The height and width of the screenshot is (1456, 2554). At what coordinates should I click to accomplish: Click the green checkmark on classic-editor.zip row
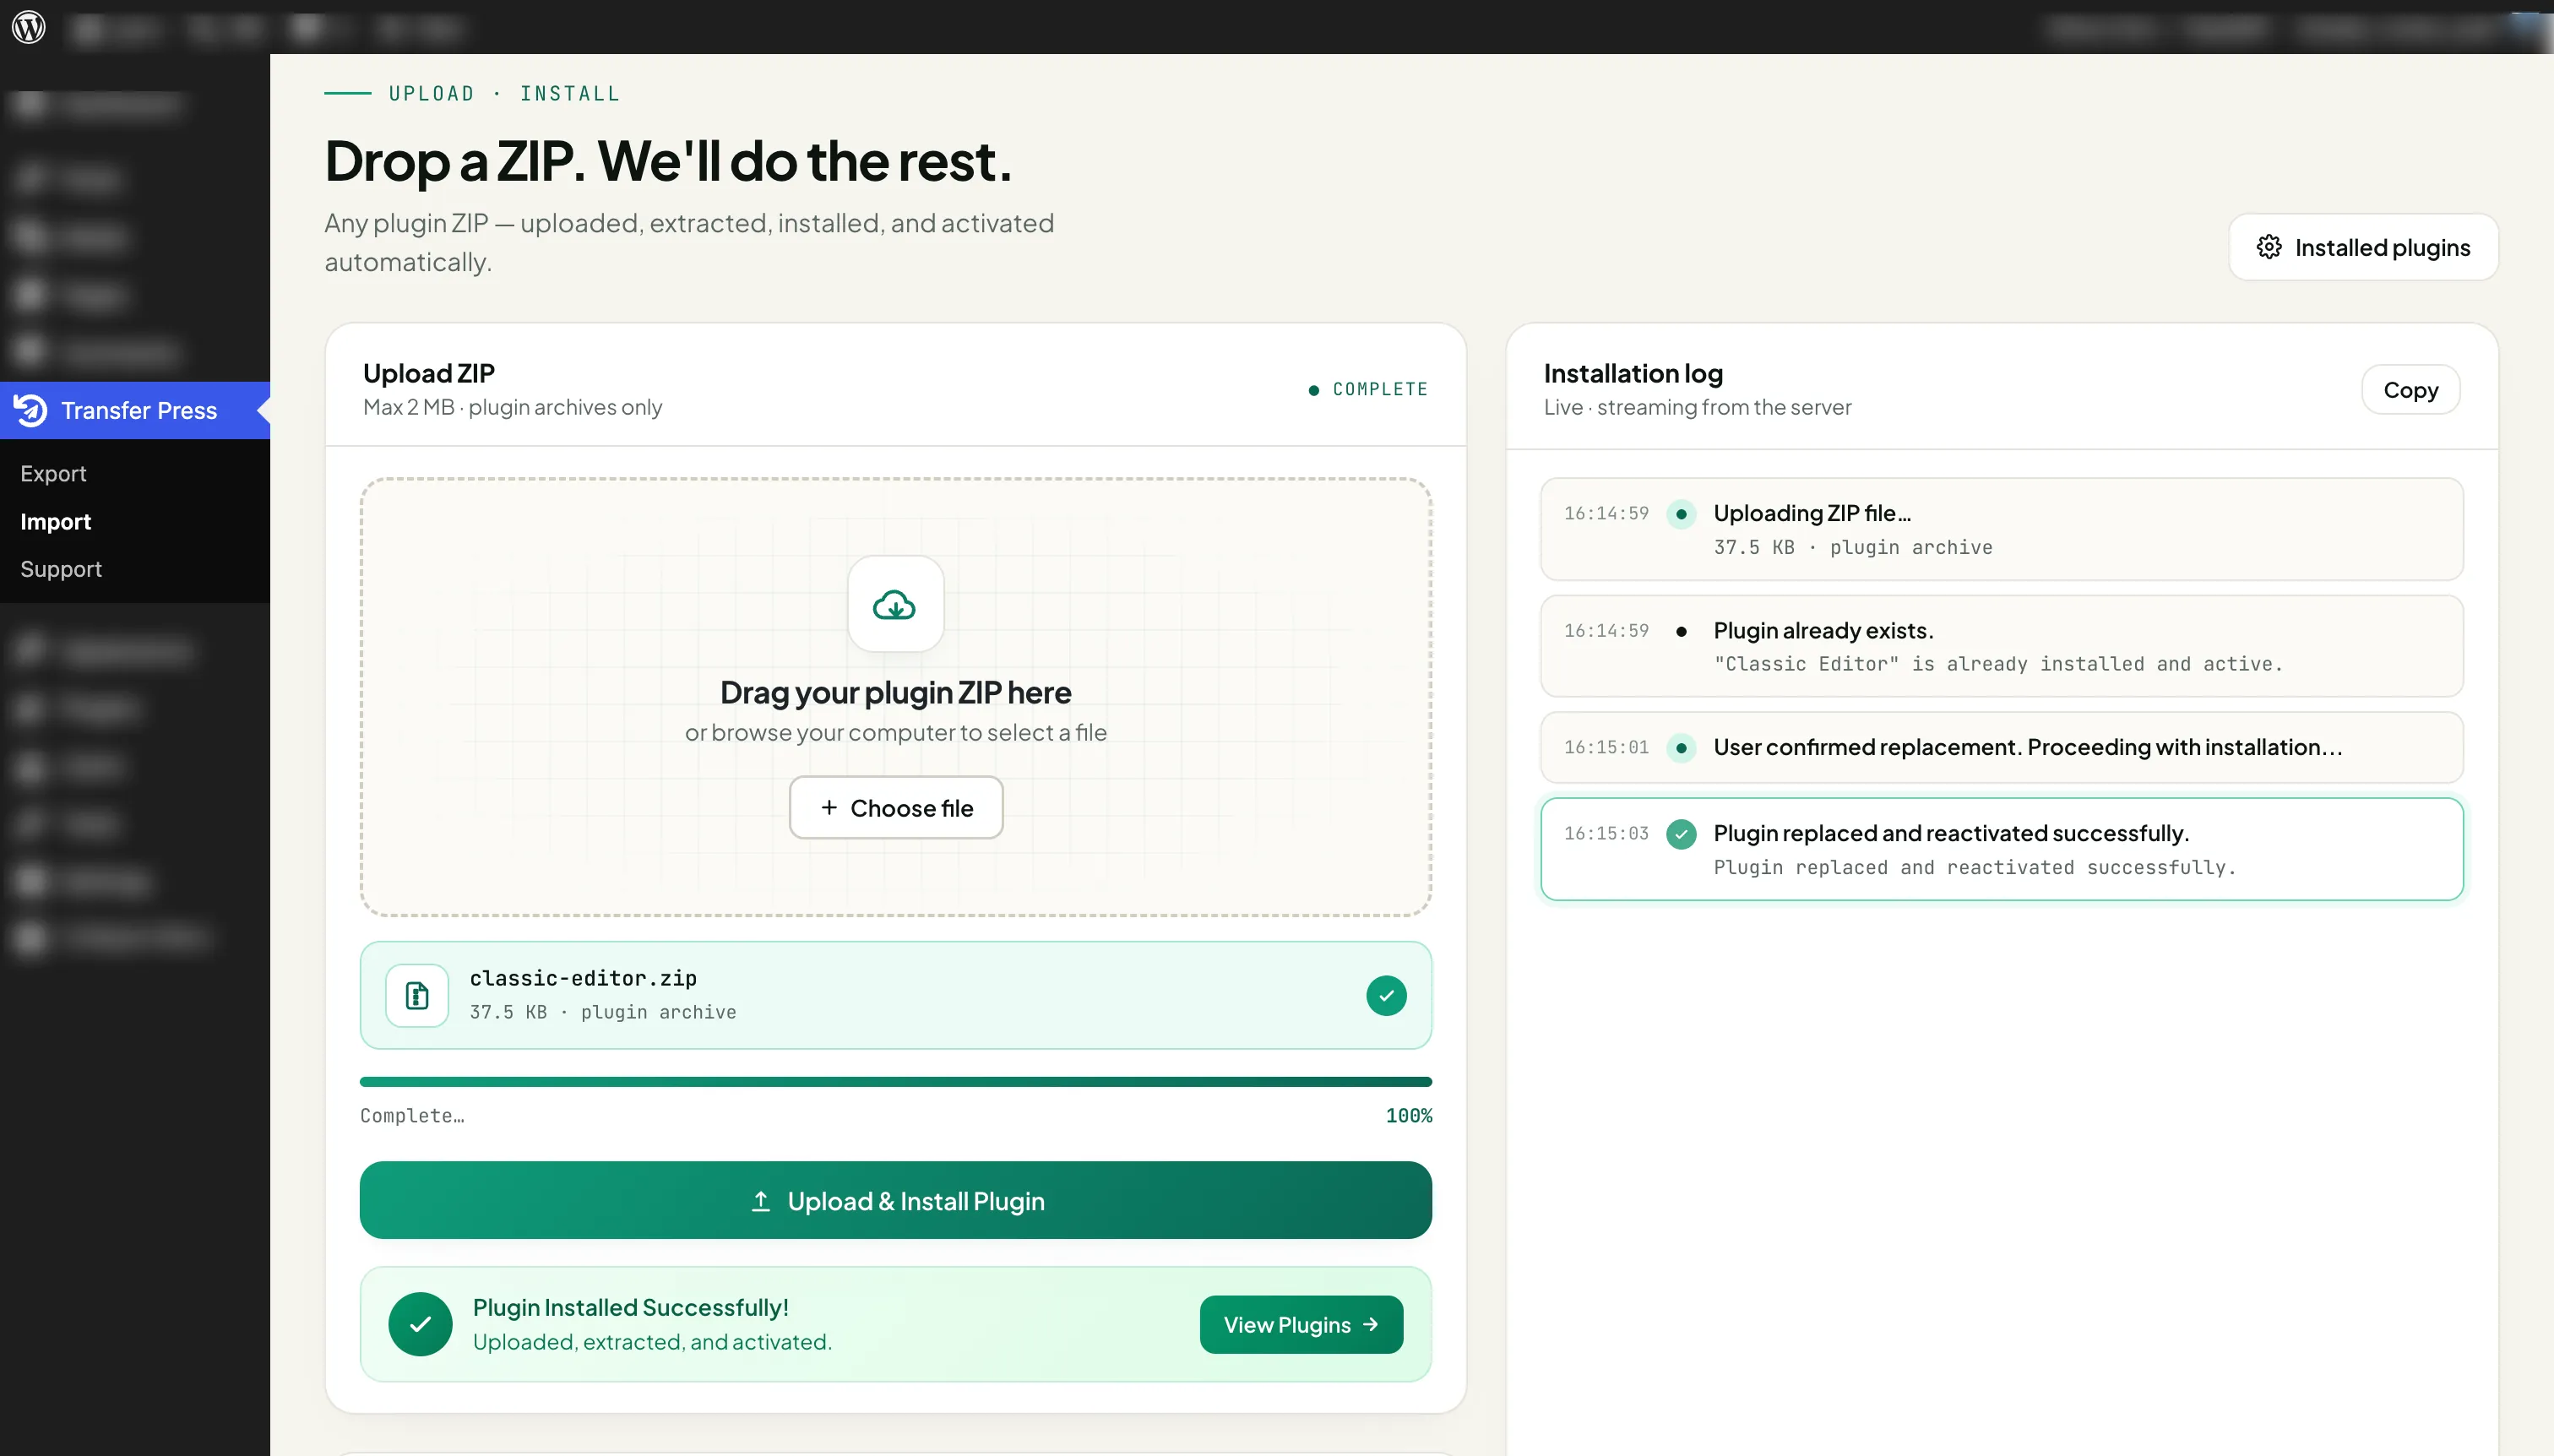pyautogui.click(x=1386, y=995)
